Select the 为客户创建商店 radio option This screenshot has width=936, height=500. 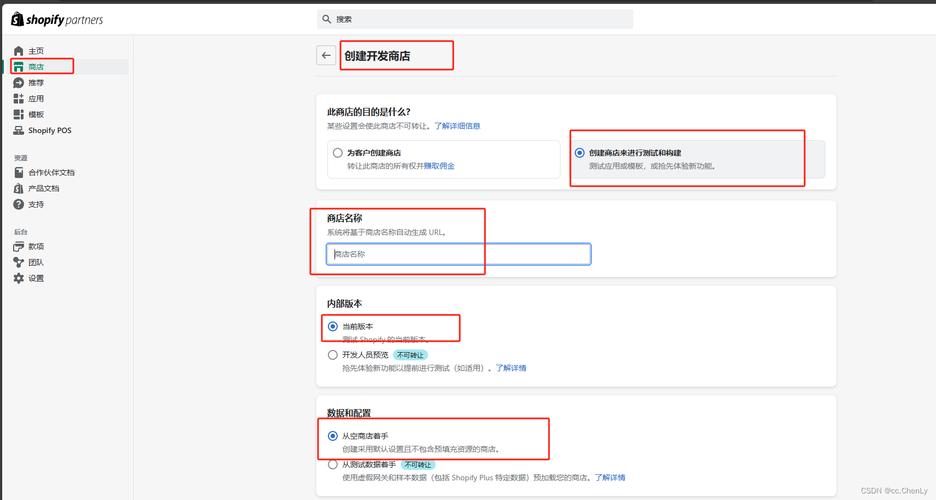[x=337, y=153]
